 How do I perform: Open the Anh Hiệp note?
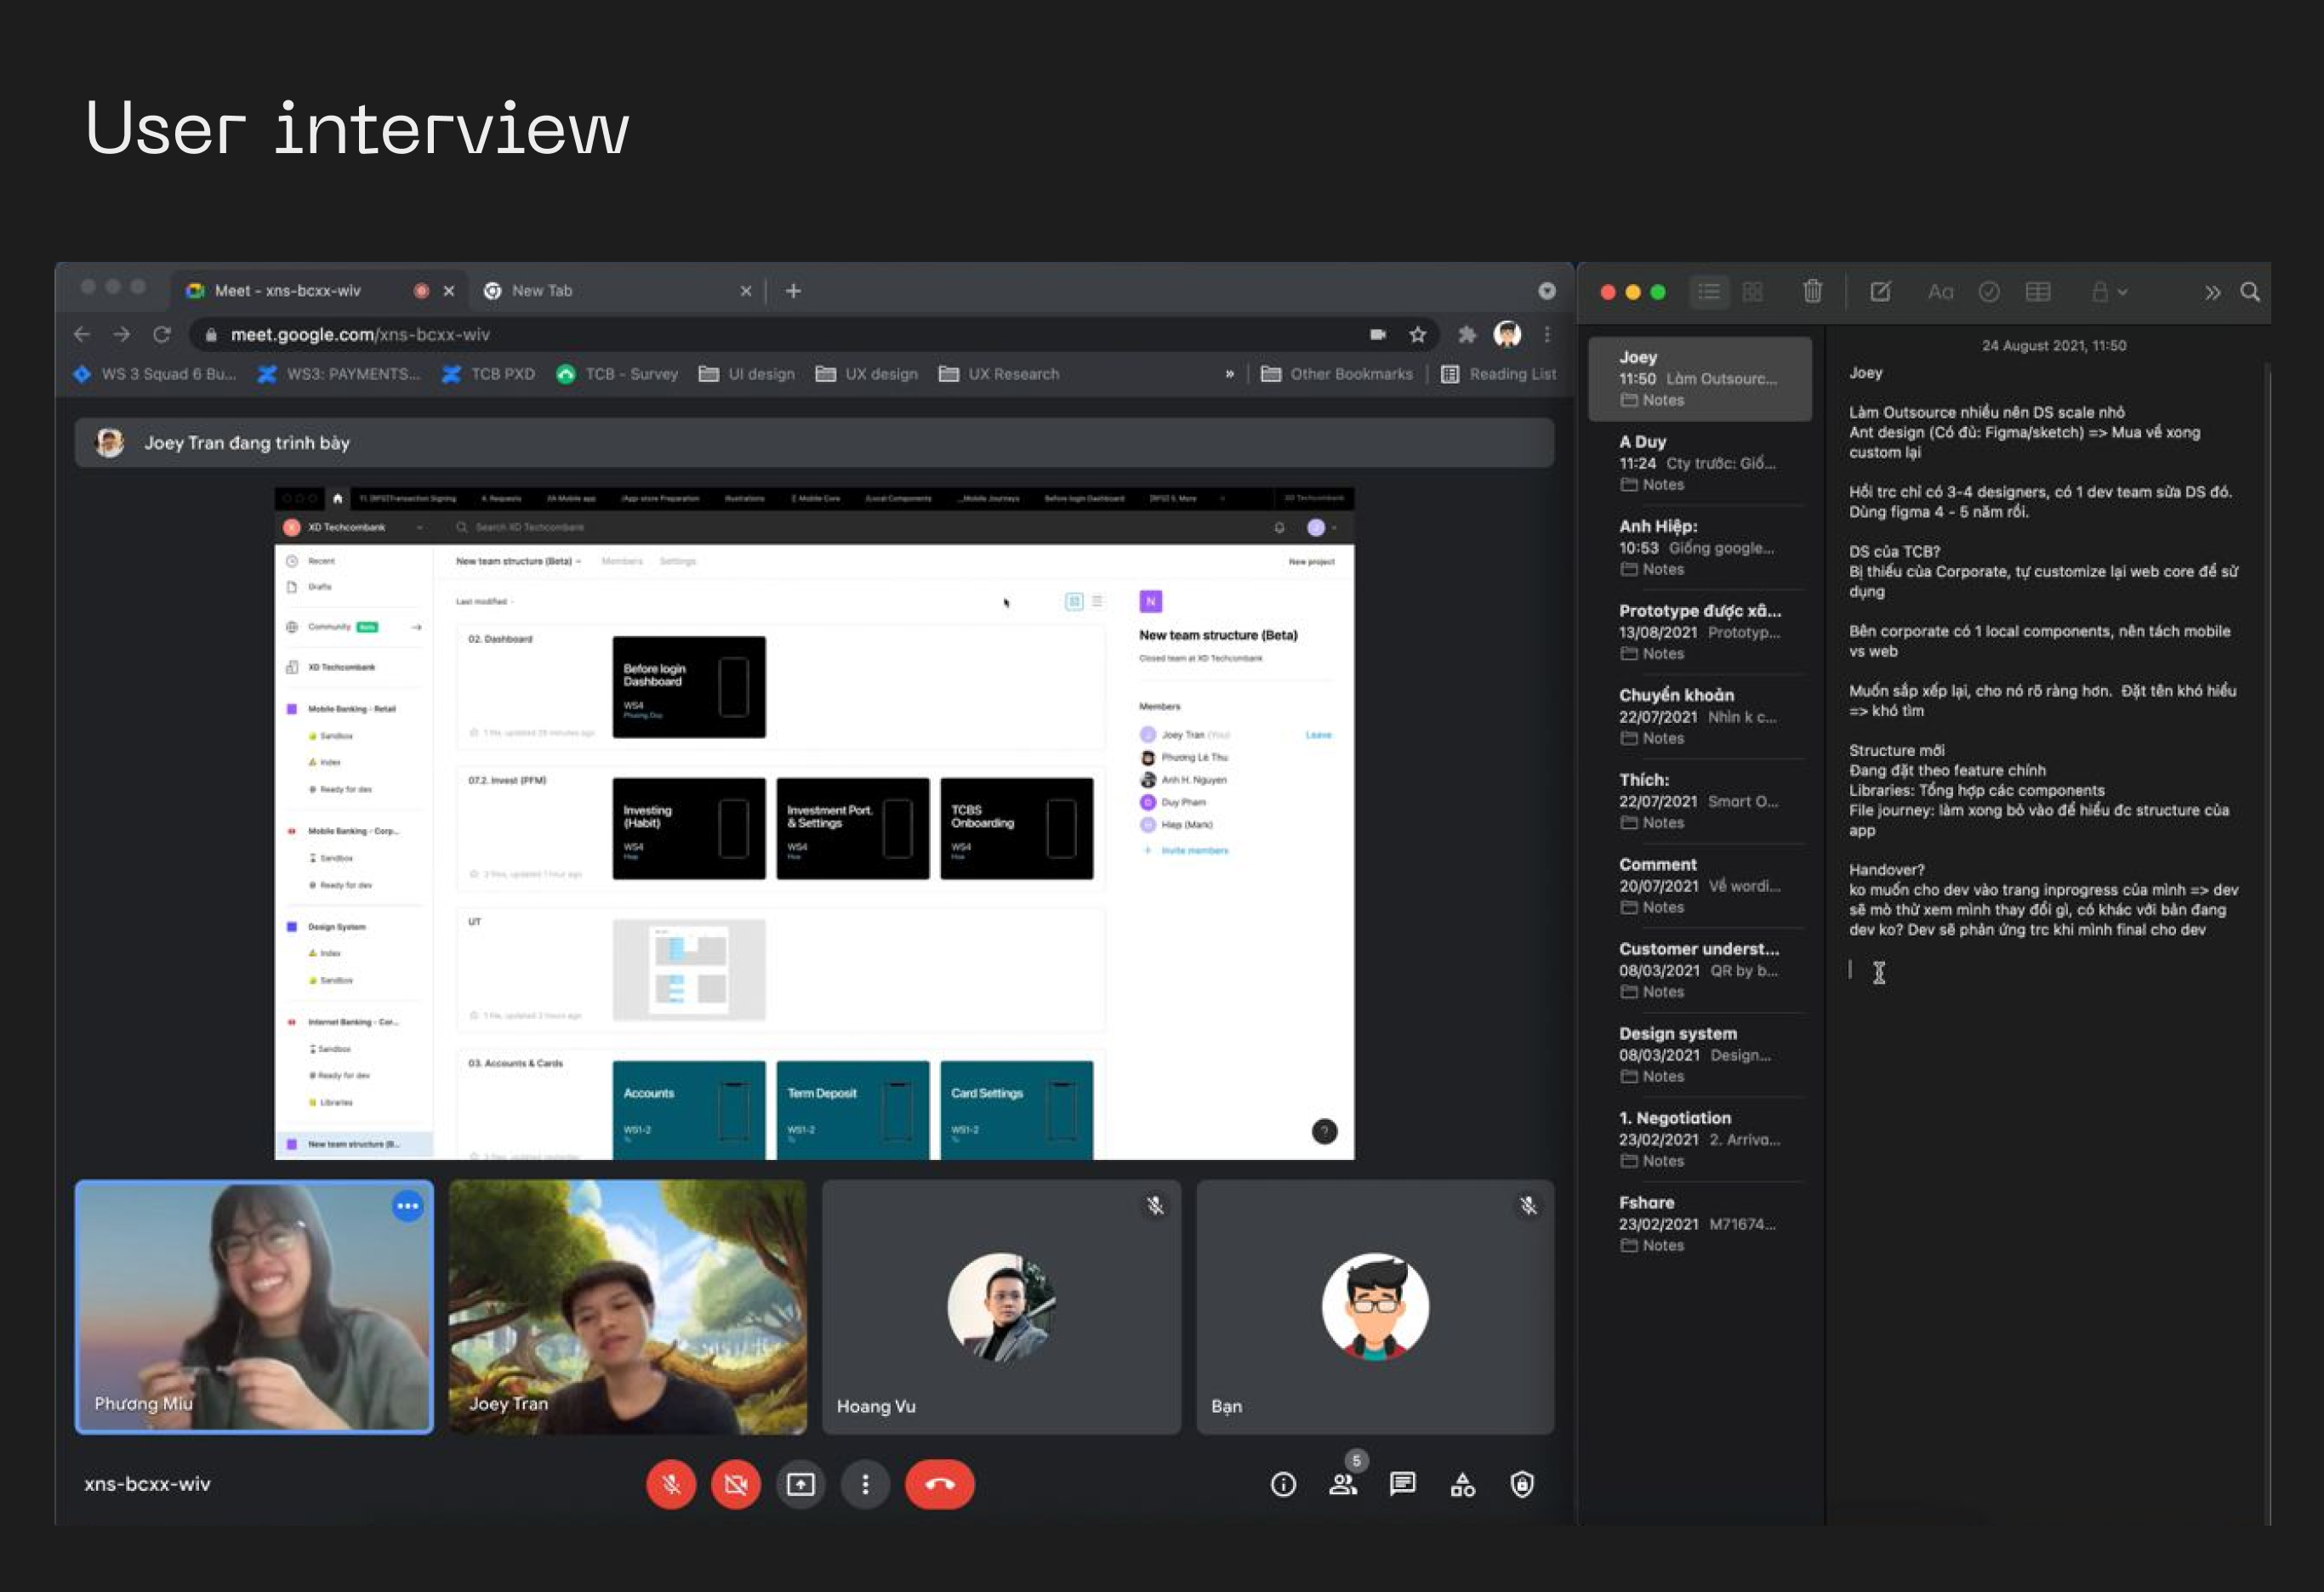tap(1700, 547)
